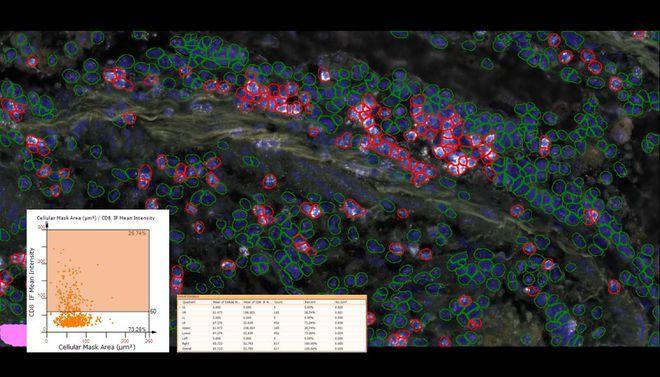The height and width of the screenshot is (377, 660).
Task: Select the UR quadrant row in the table
Action: (x=271, y=313)
